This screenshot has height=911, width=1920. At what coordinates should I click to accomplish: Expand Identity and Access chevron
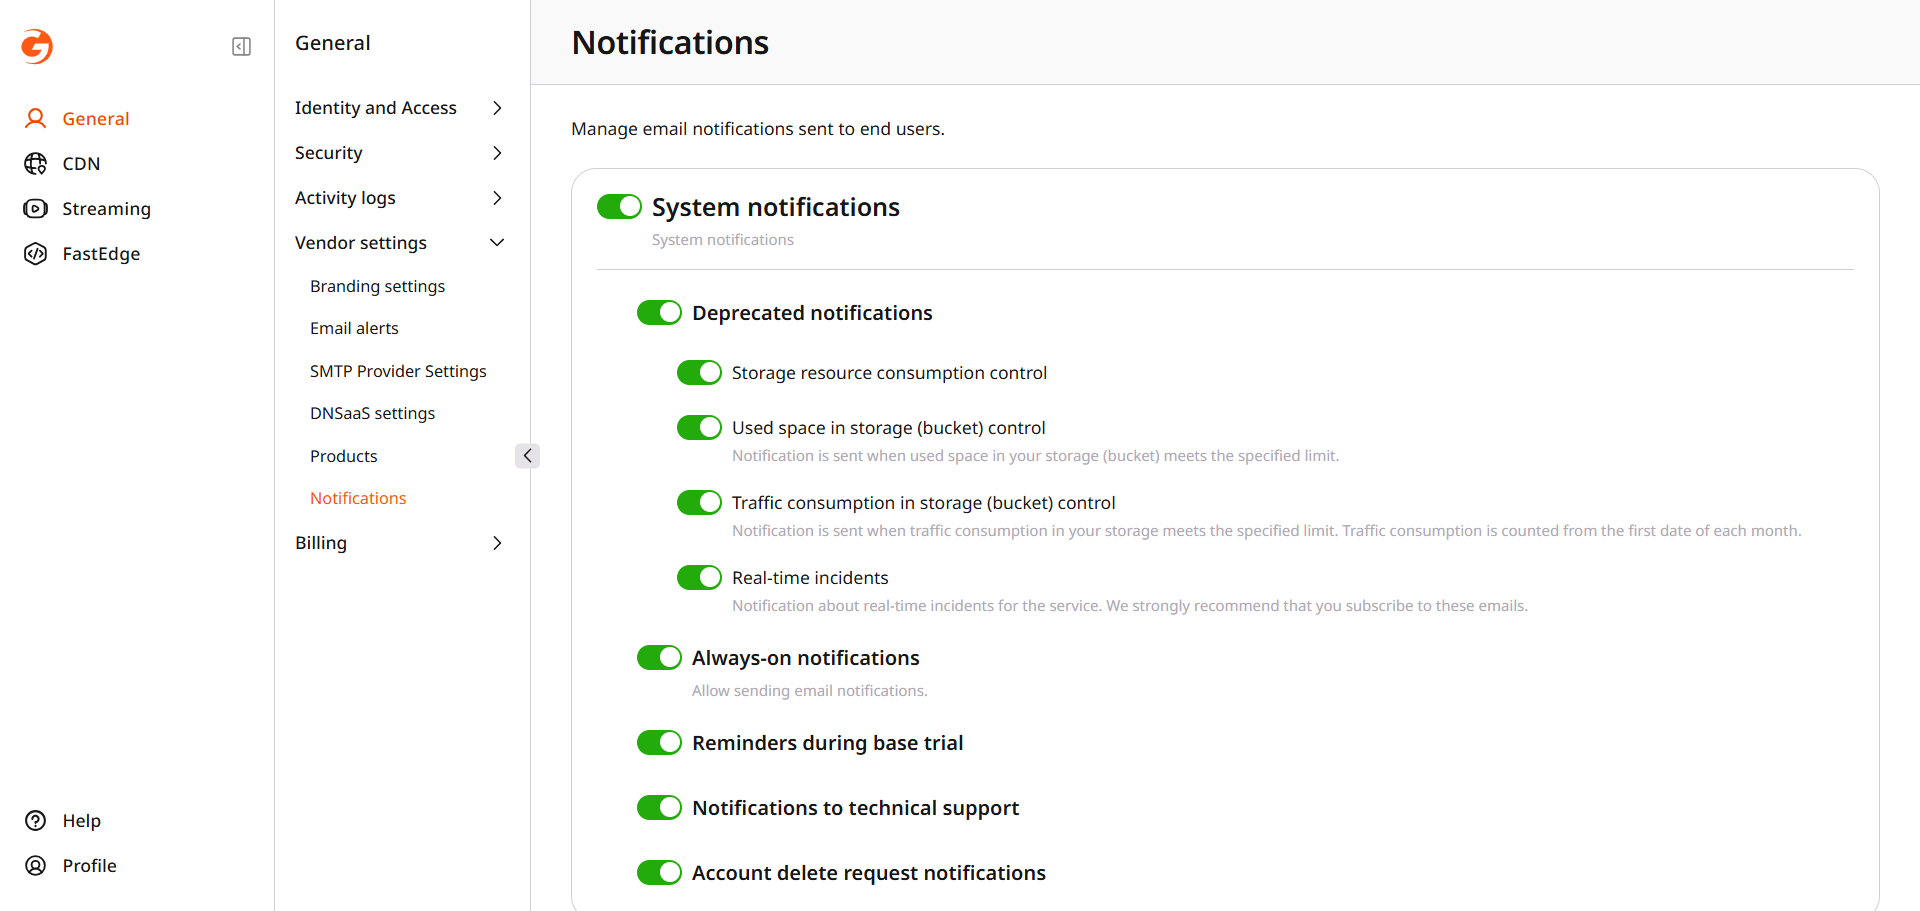pyautogui.click(x=497, y=108)
